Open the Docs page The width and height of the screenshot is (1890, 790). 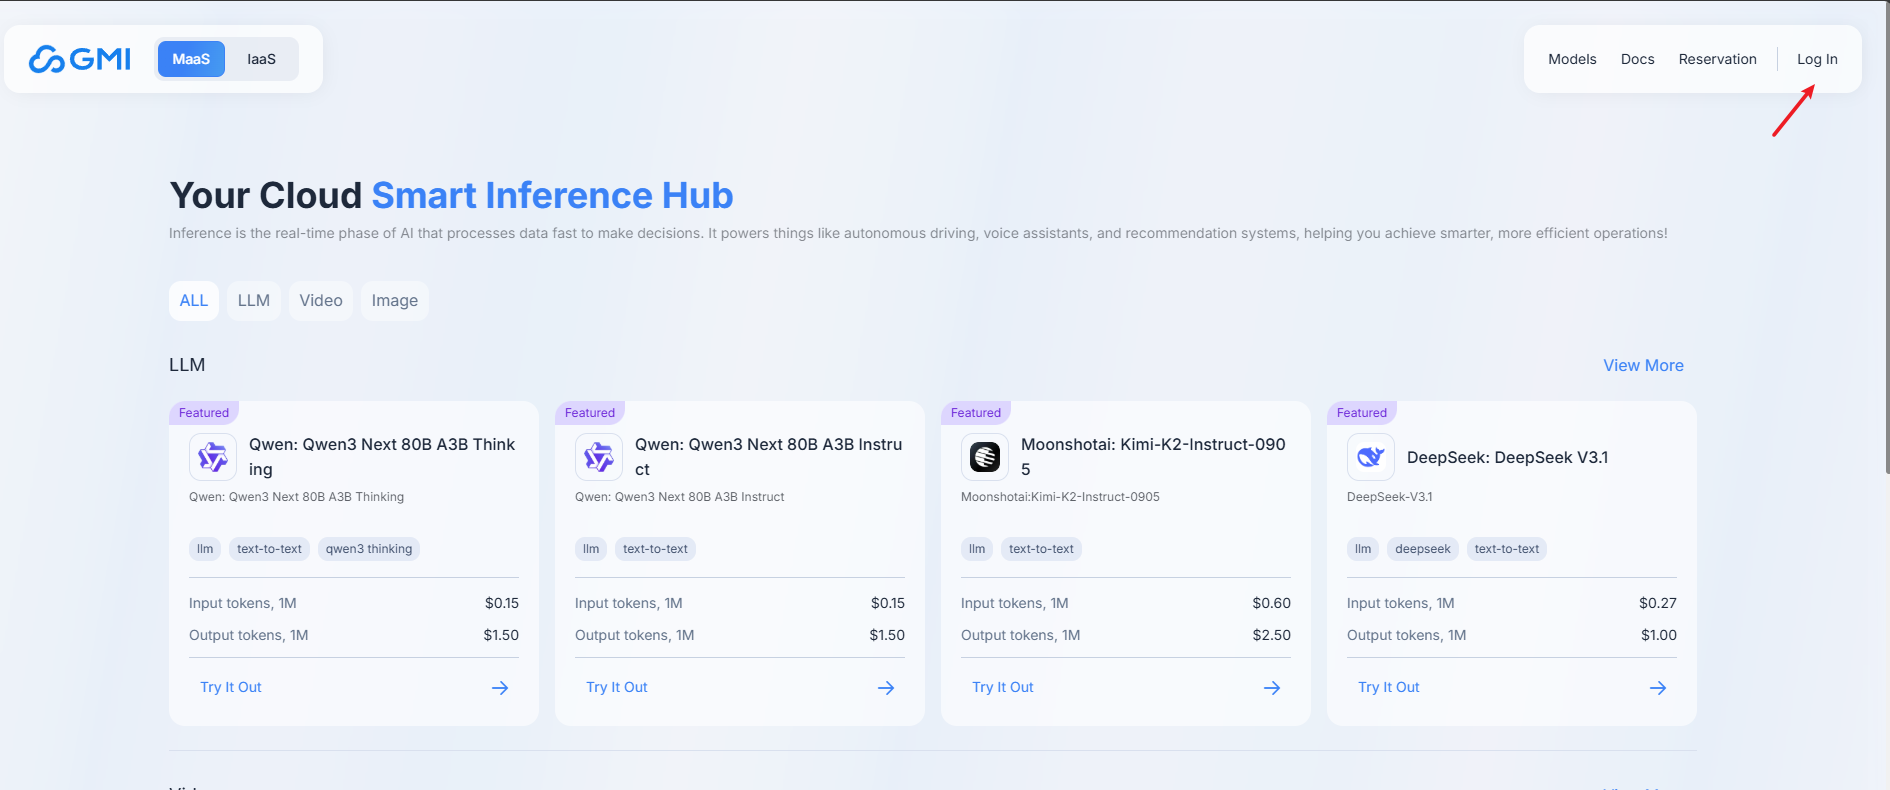tap(1637, 59)
